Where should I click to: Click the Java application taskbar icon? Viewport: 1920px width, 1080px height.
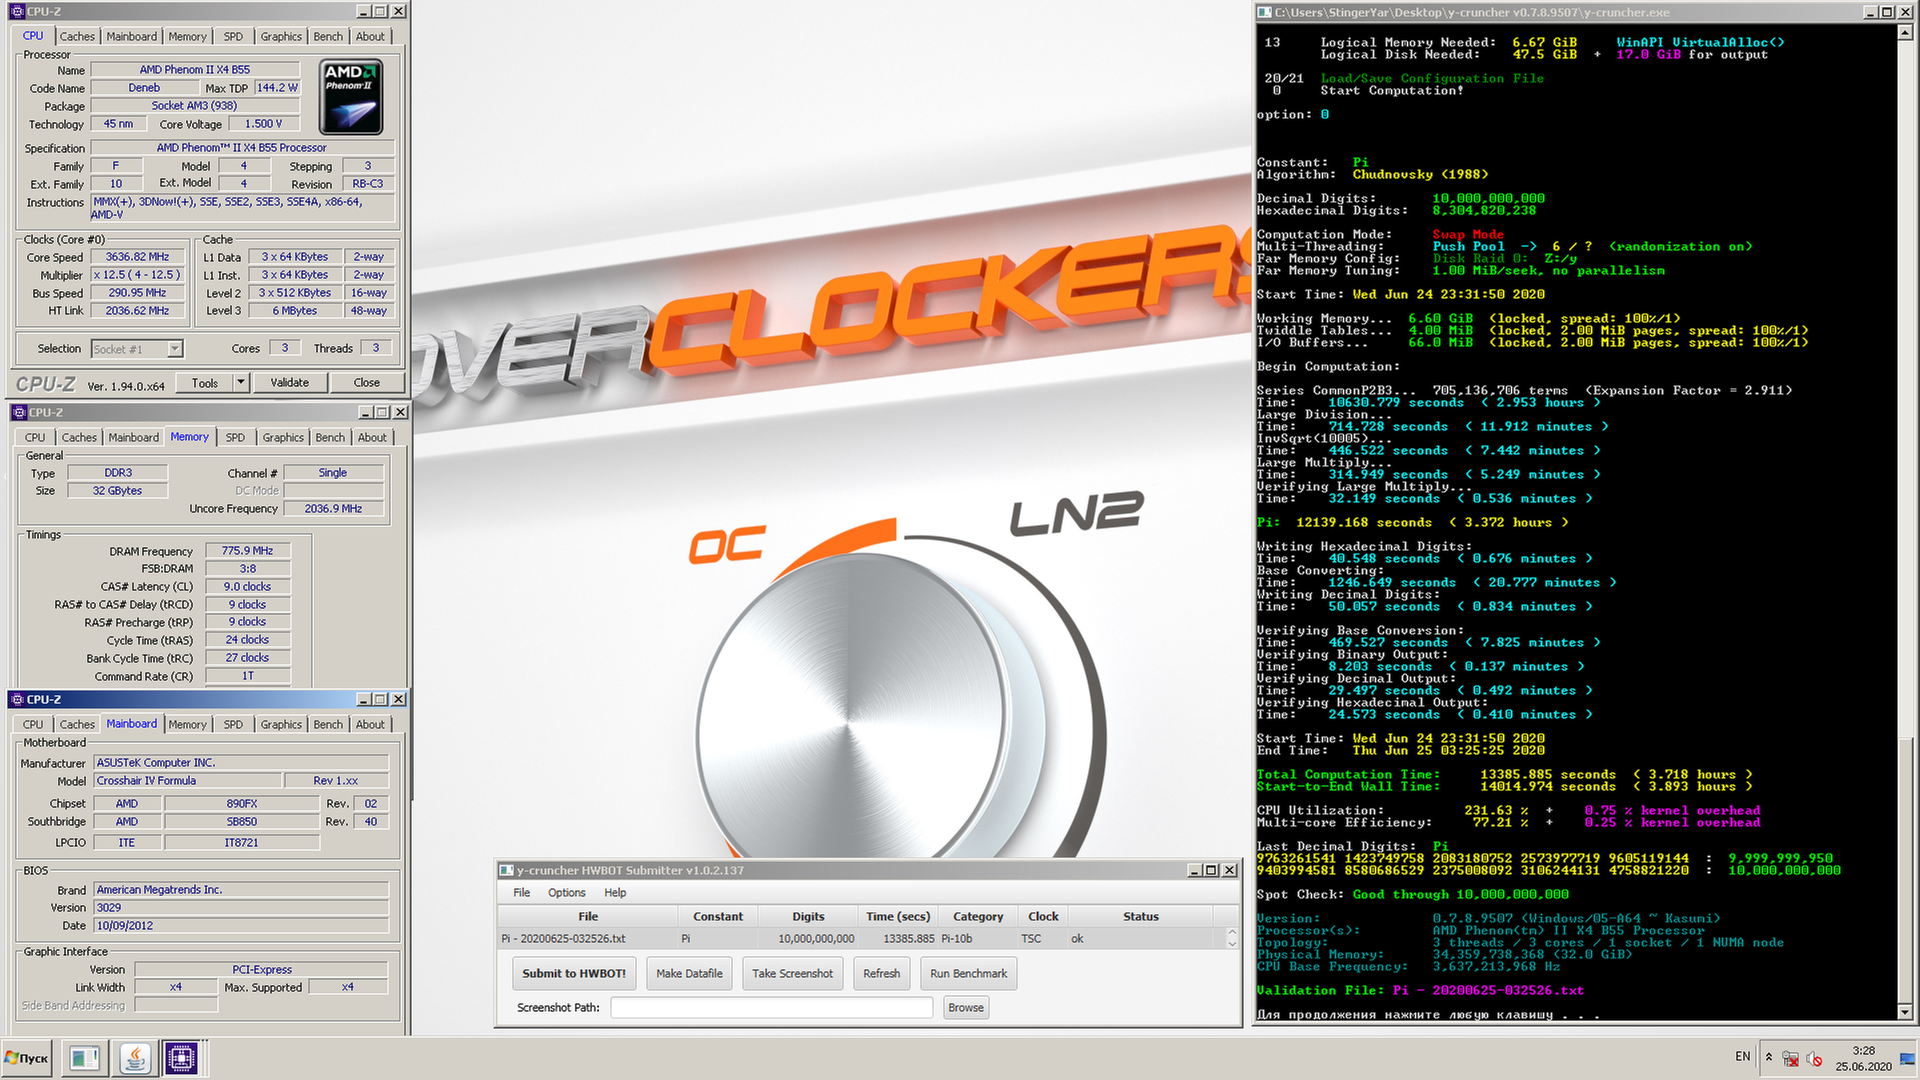pos(134,1058)
